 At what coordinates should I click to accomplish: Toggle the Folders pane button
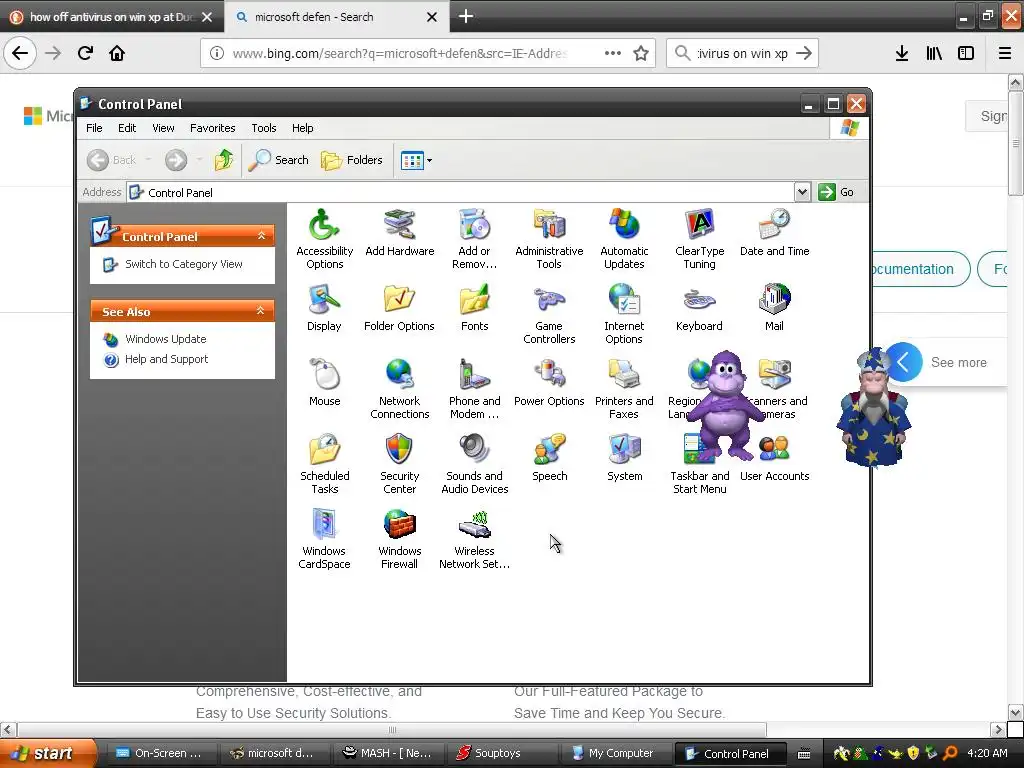click(352, 159)
